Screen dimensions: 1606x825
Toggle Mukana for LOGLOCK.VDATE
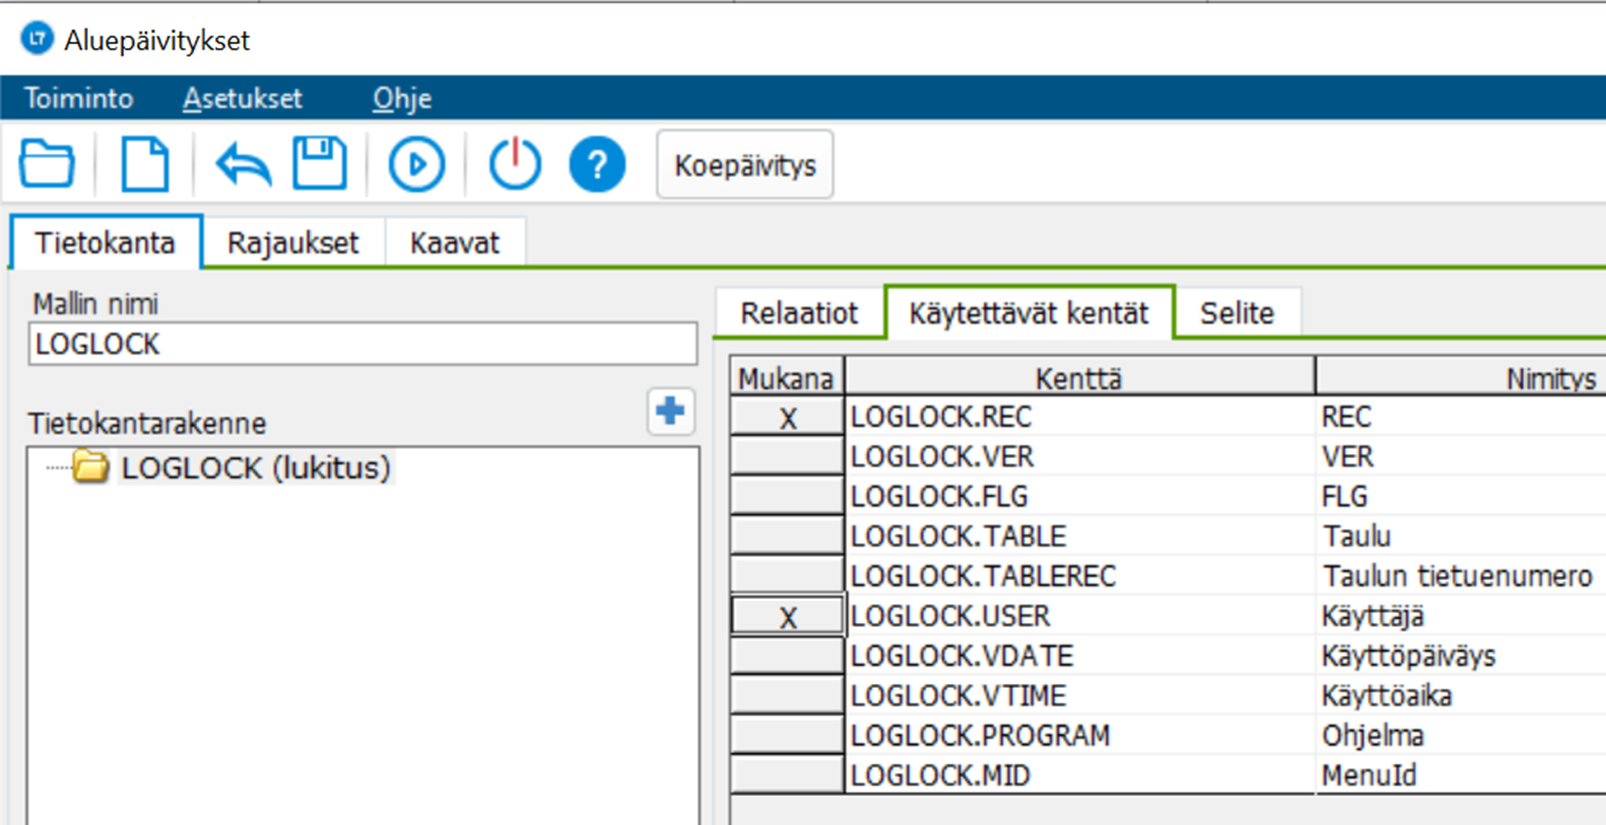pos(787,656)
